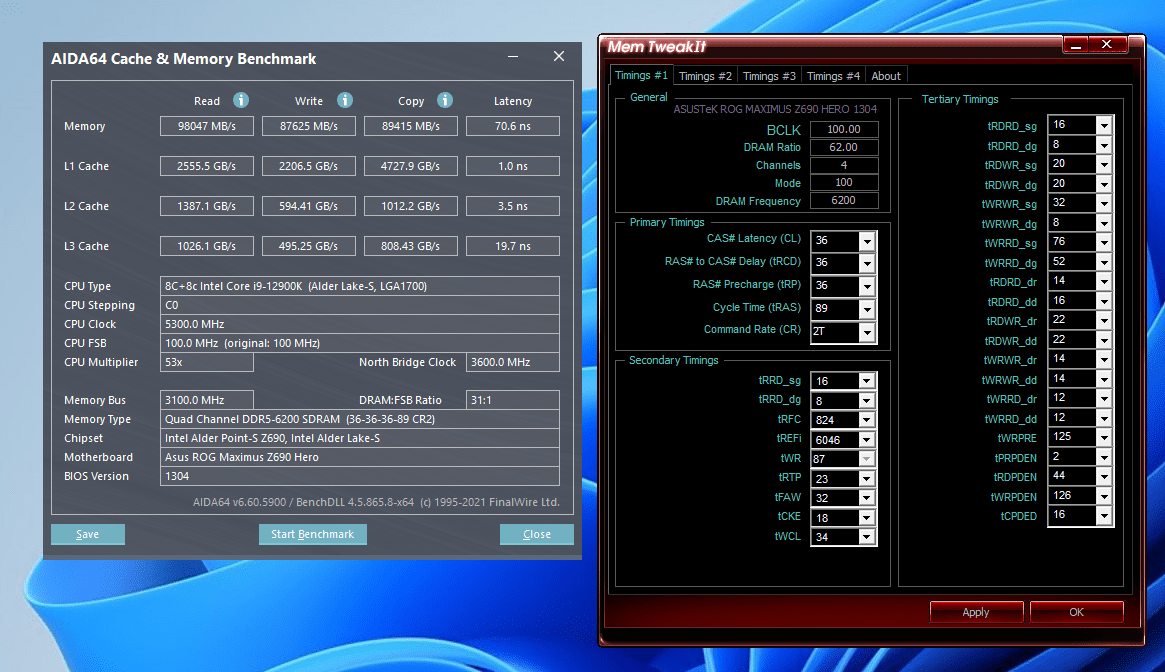
Task: Open the tFAW dropdown
Action: (x=866, y=498)
